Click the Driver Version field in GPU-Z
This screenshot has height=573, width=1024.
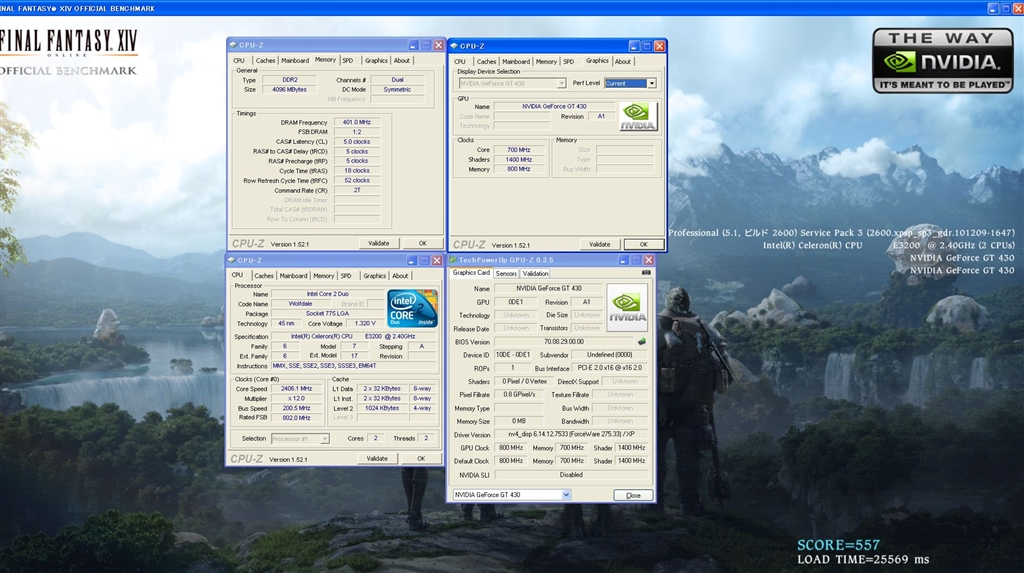[571, 434]
